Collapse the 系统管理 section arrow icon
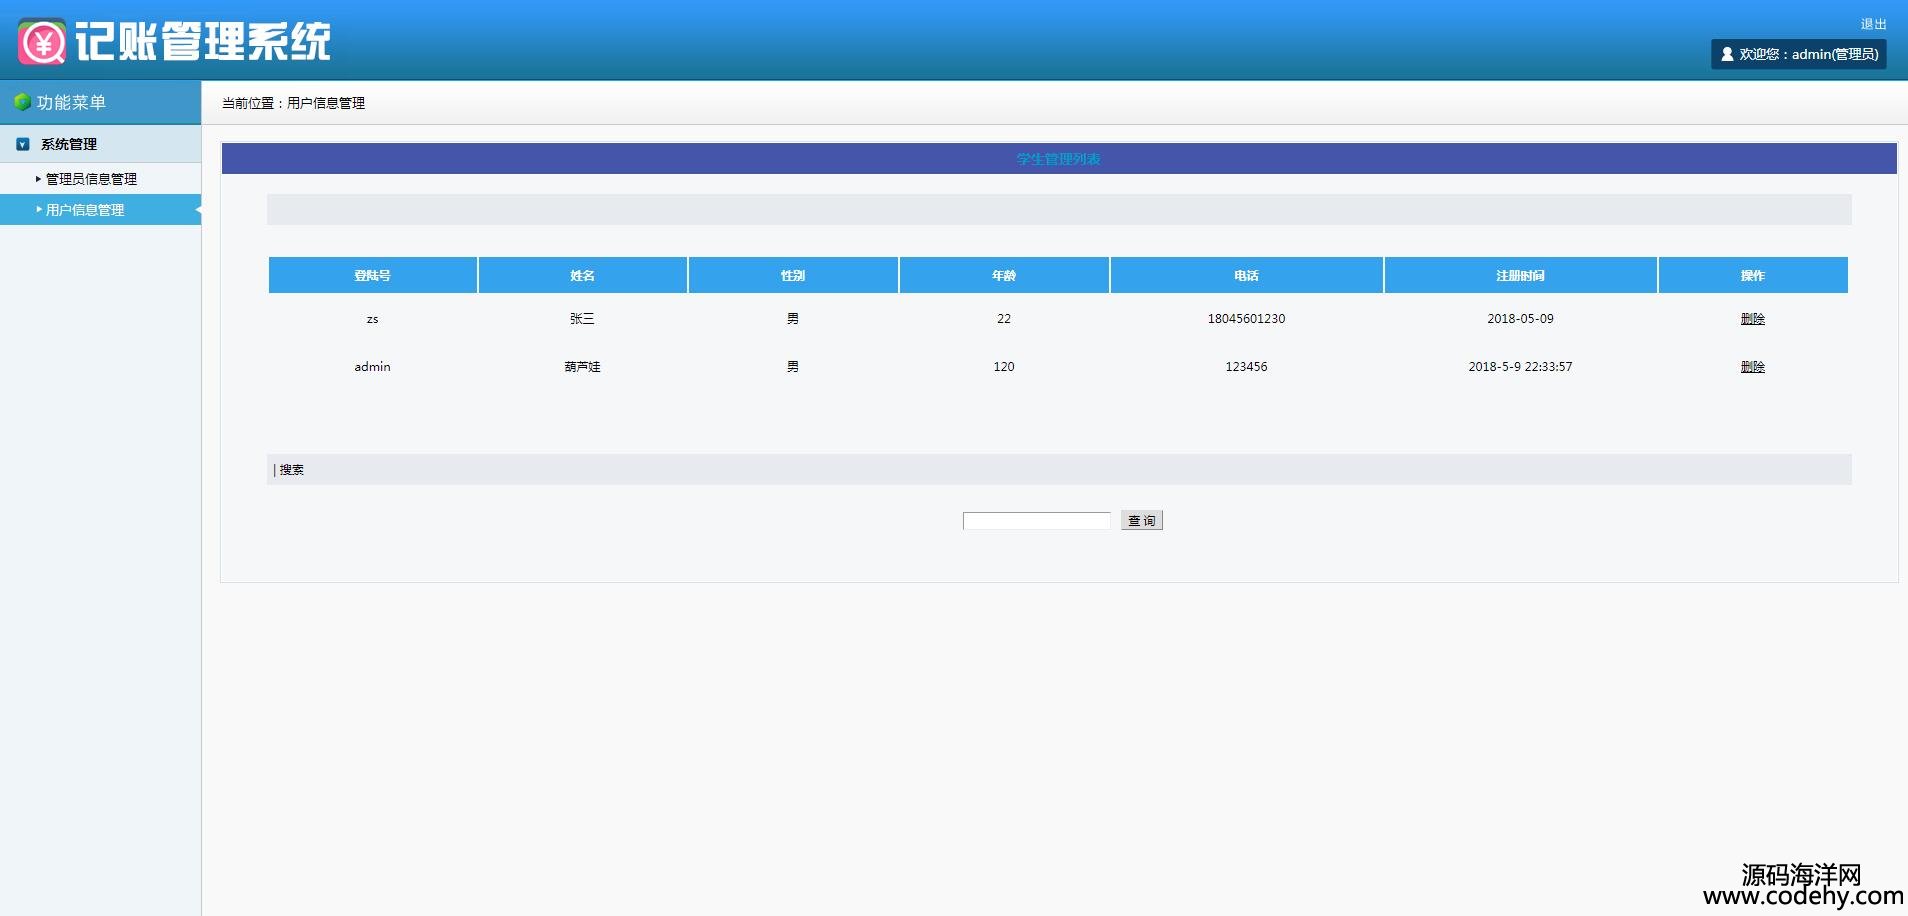 click(23, 145)
